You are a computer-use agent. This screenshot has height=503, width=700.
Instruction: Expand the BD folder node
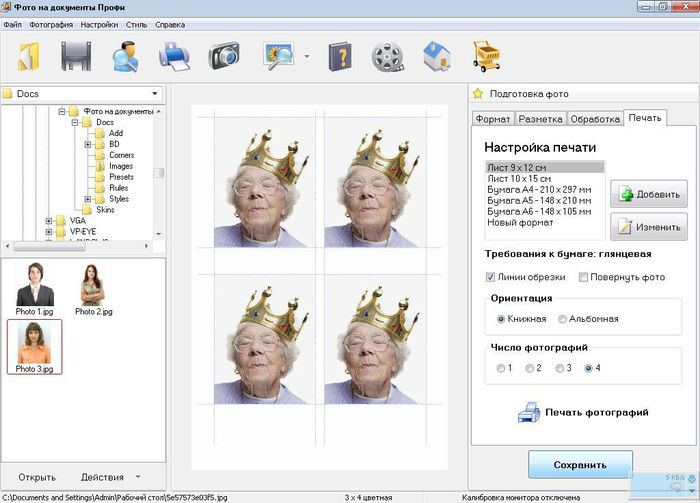[88, 144]
